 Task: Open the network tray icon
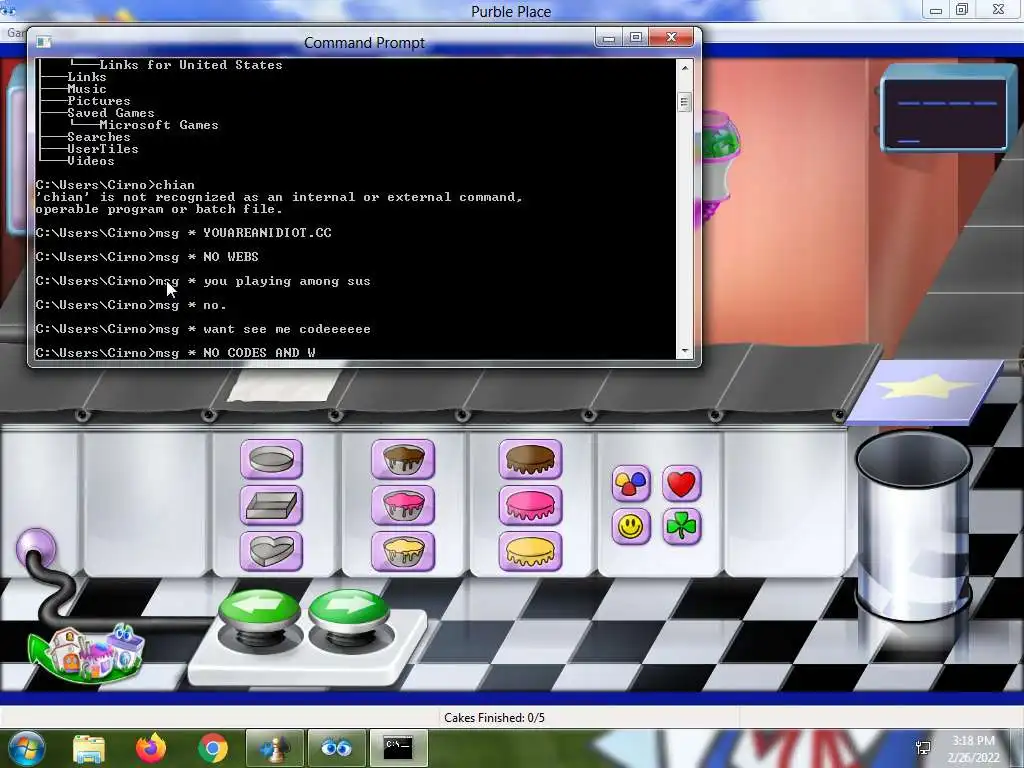pos(923,748)
